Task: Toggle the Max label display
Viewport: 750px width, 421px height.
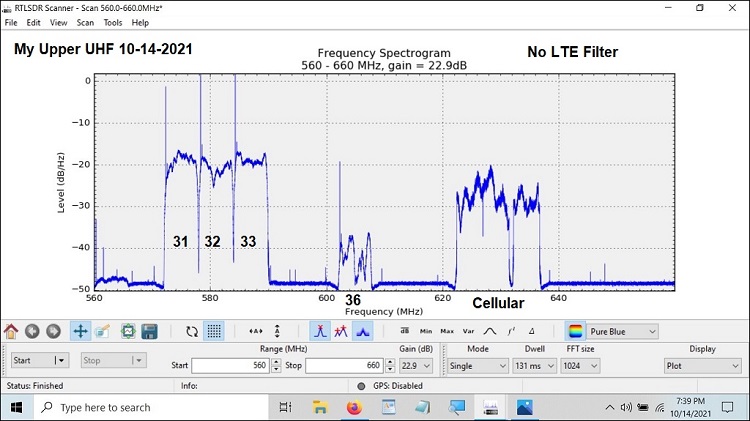Action: [x=447, y=331]
